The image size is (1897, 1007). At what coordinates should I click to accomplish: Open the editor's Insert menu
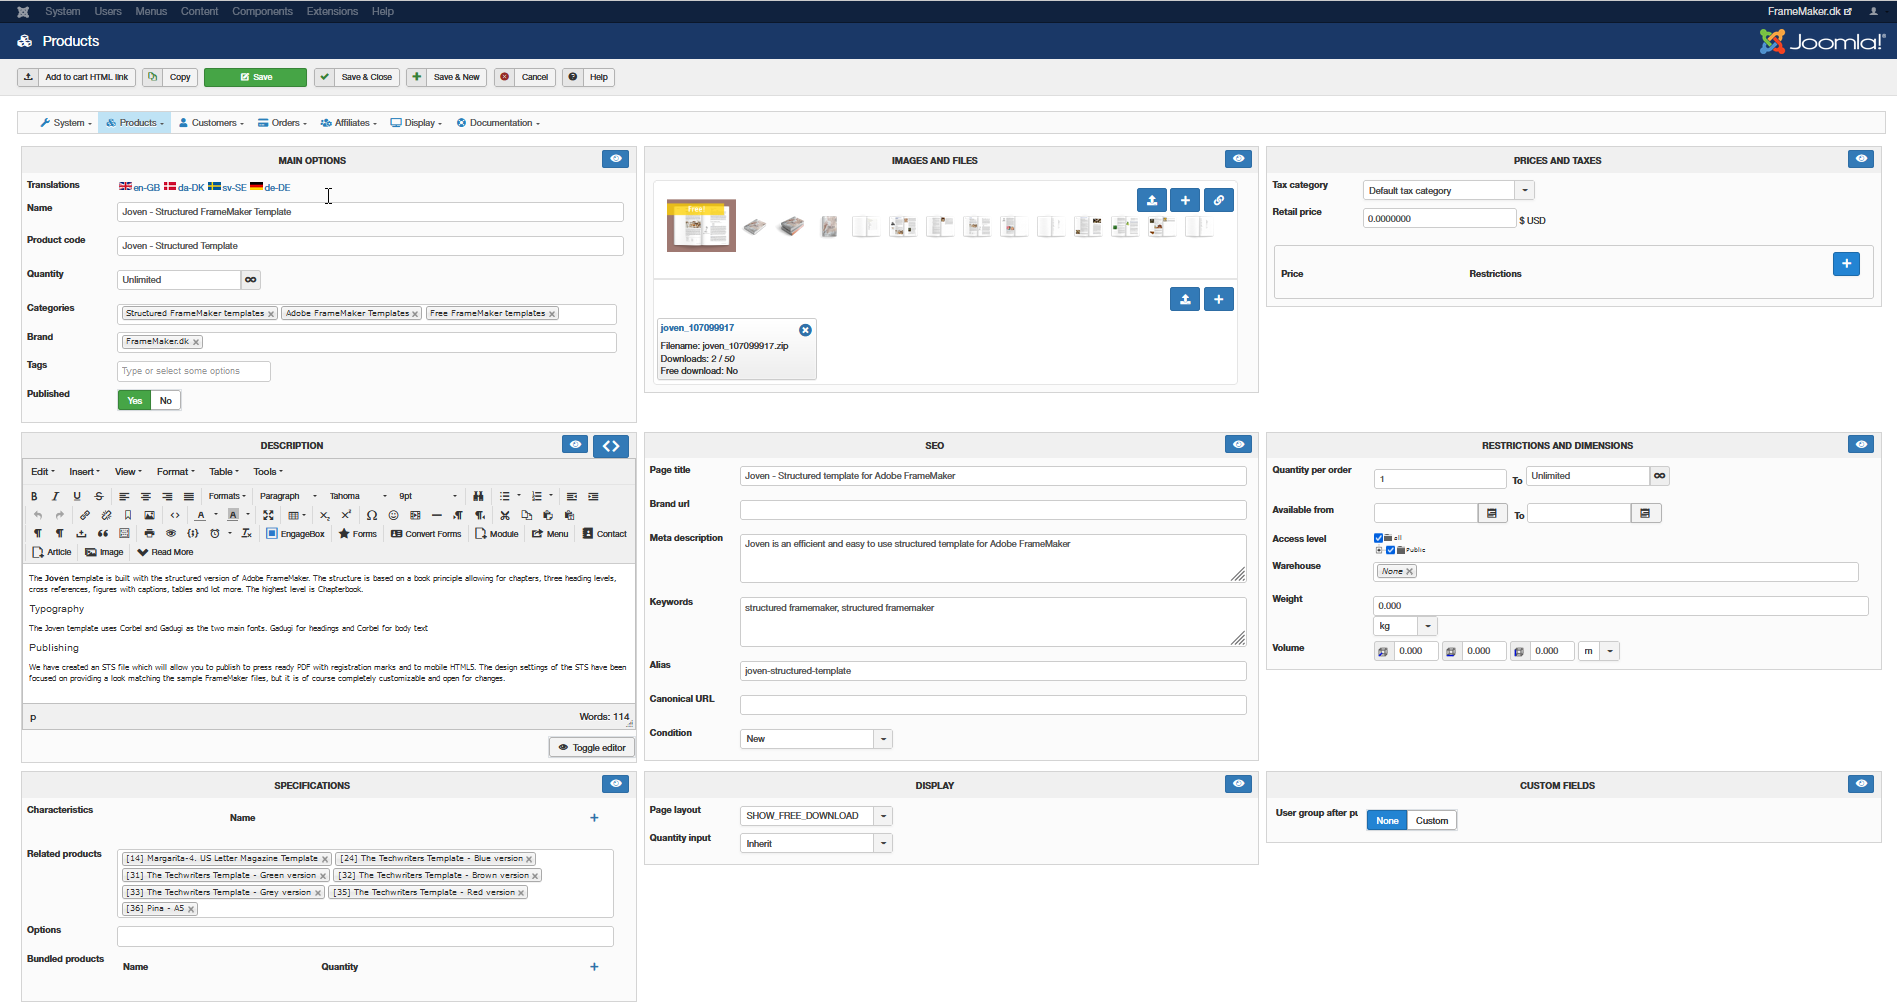pos(84,472)
